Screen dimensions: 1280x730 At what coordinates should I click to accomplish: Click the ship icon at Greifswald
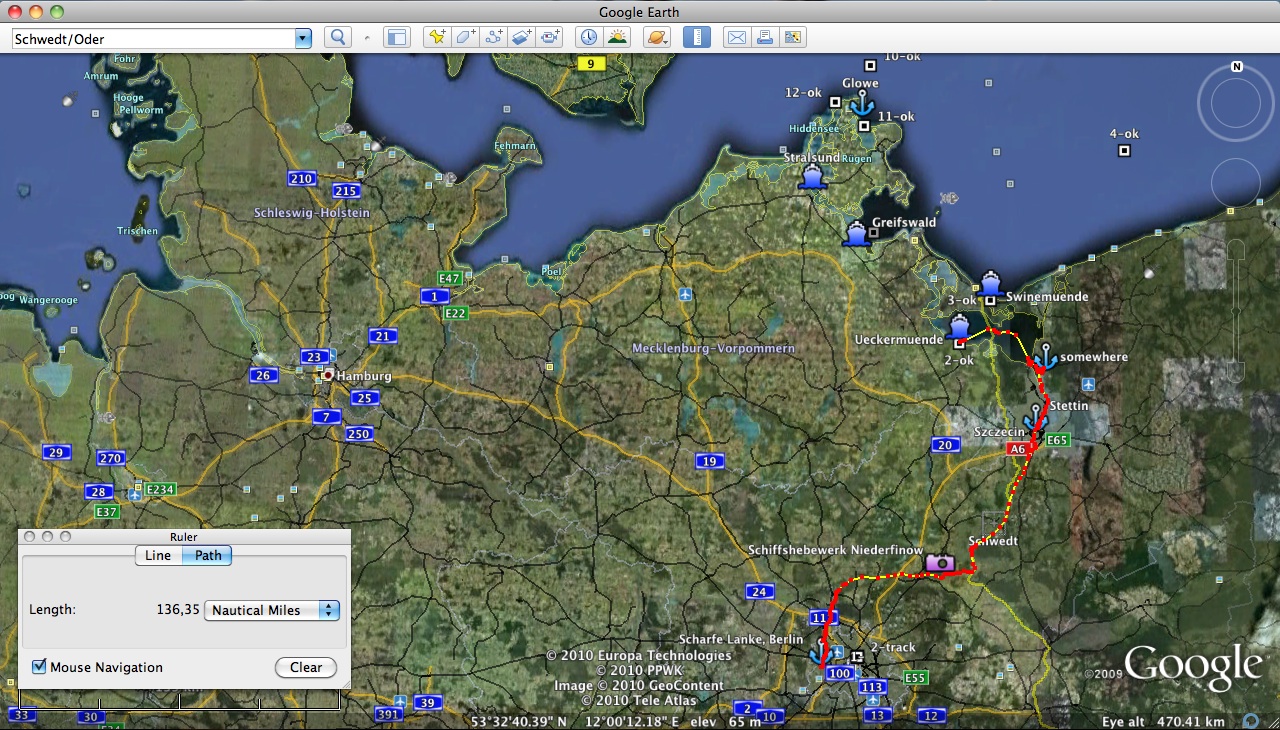pyautogui.click(x=856, y=234)
